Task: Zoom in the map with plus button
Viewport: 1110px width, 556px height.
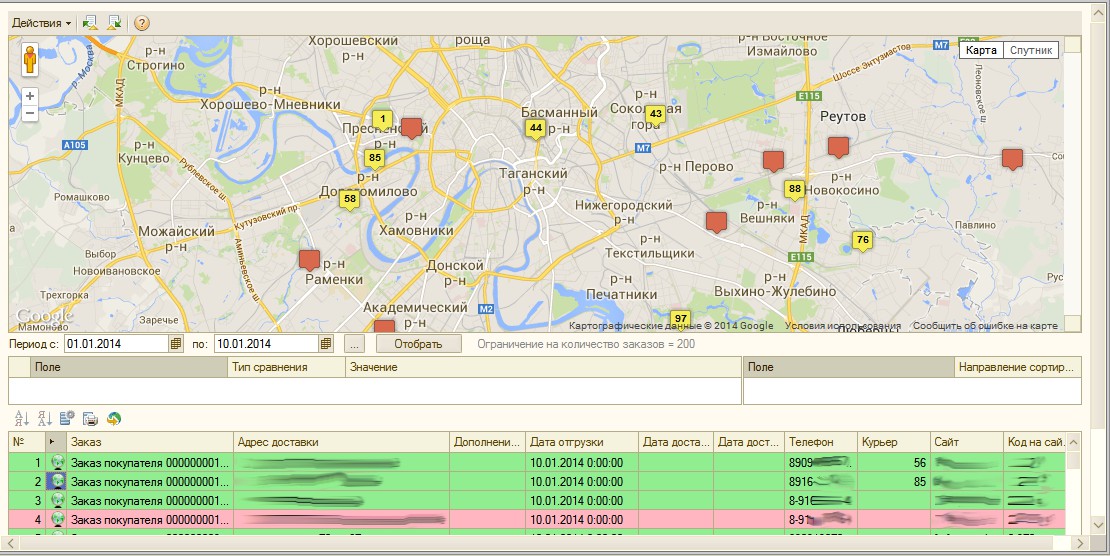Action: (30, 96)
